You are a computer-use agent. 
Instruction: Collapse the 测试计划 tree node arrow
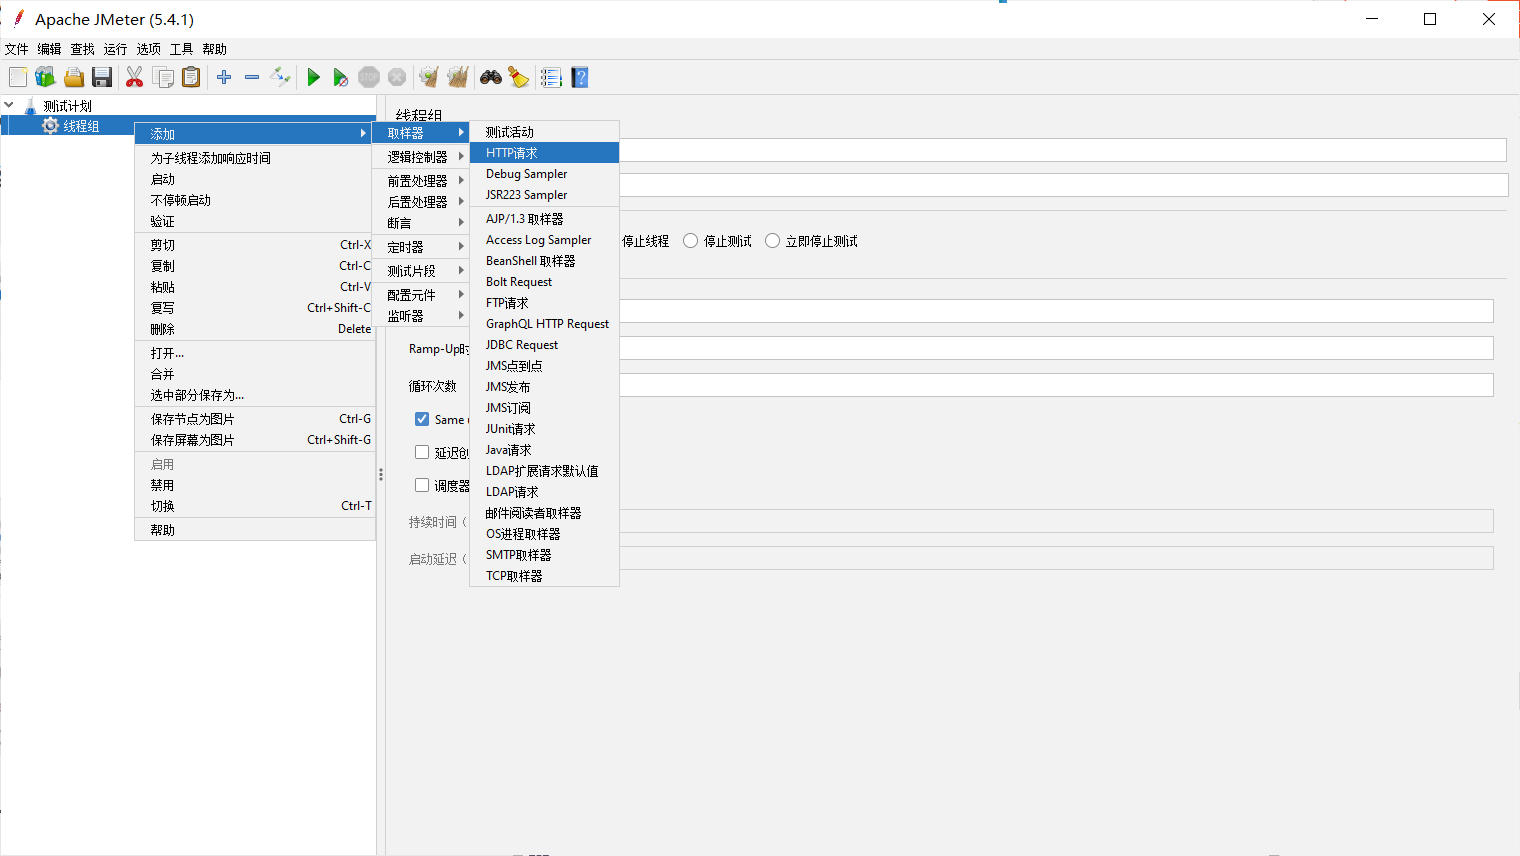pyautogui.click(x=9, y=105)
